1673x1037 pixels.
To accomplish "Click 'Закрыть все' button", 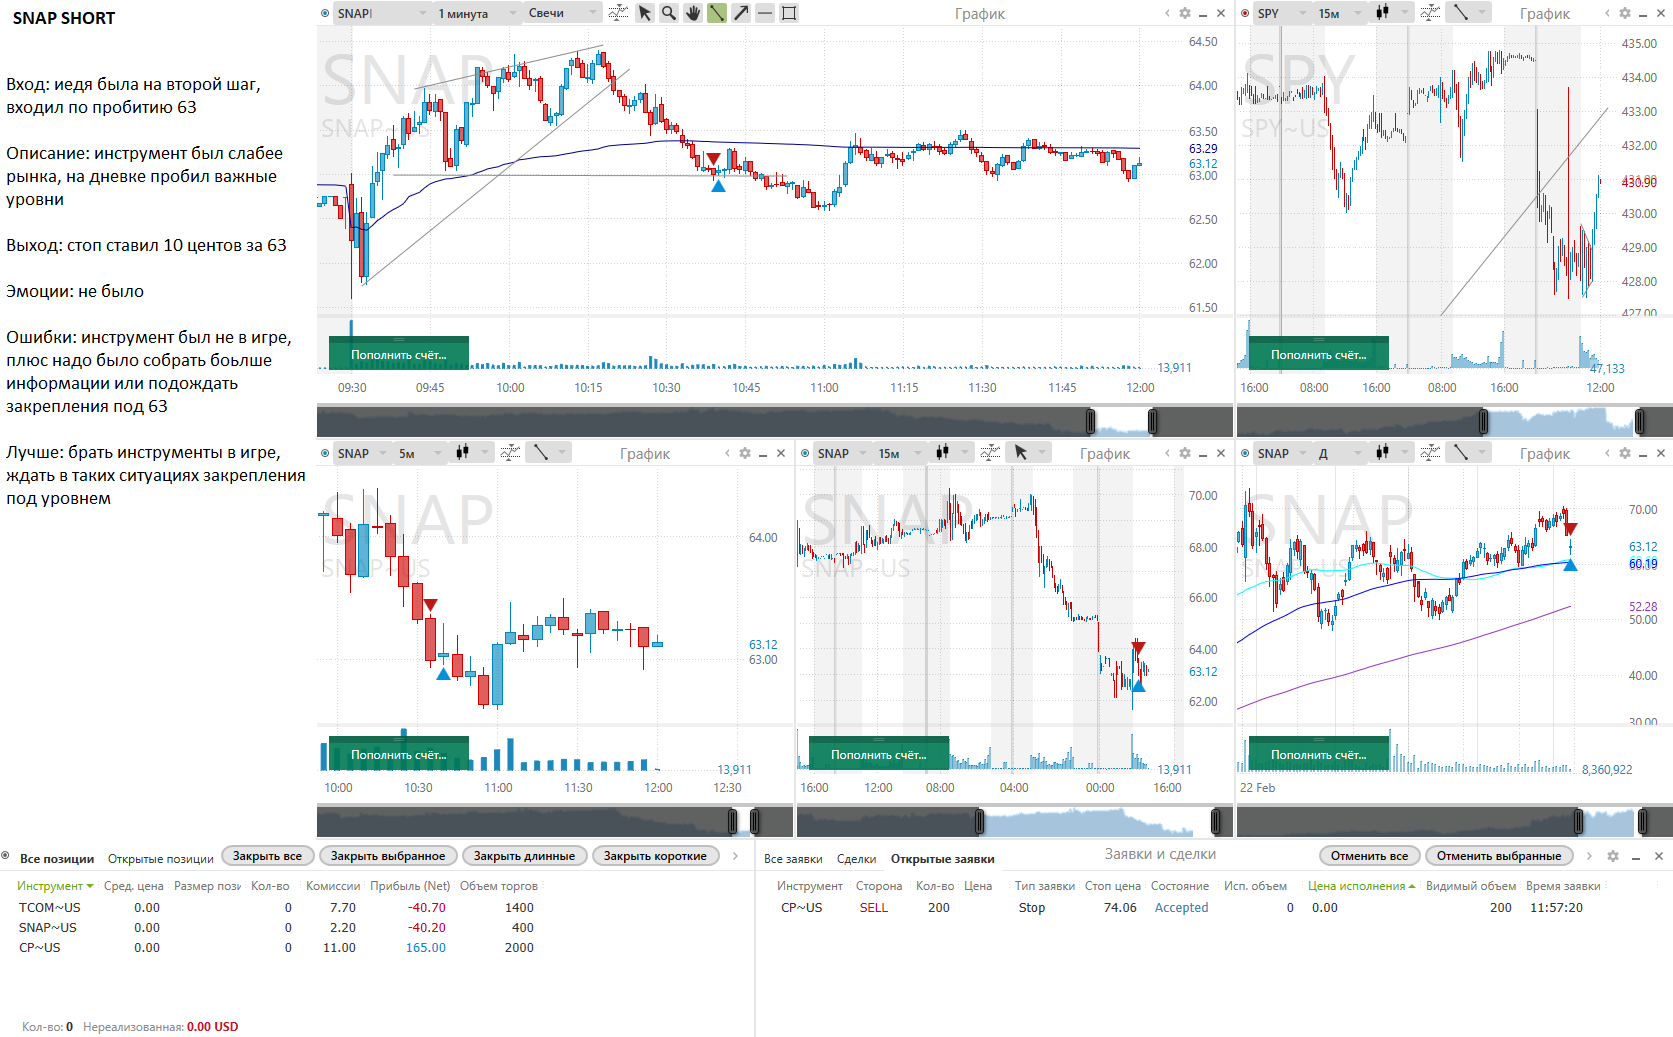I will 267,856.
